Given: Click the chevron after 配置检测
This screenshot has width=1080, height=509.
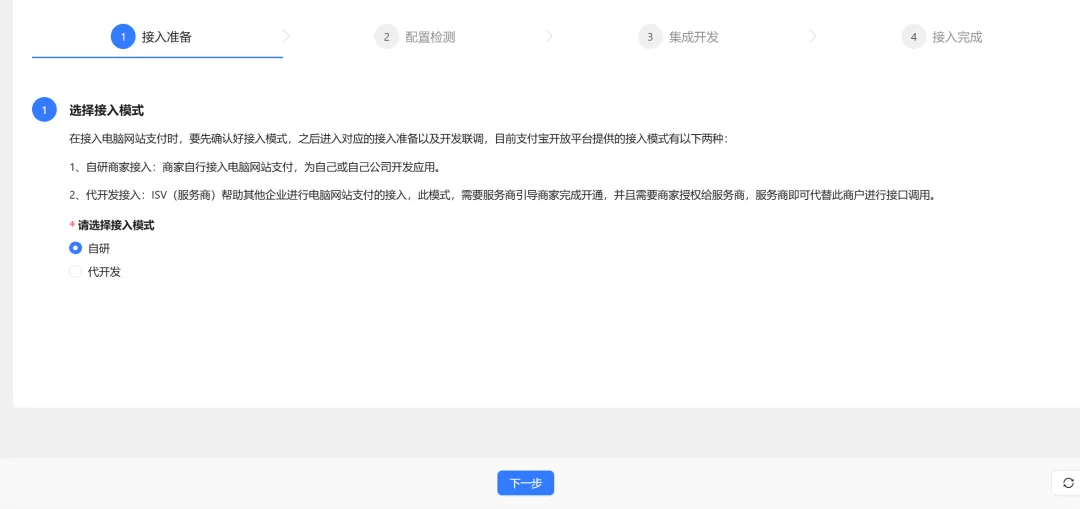Looking at the screenshot, I should click(x=550, y=36).
